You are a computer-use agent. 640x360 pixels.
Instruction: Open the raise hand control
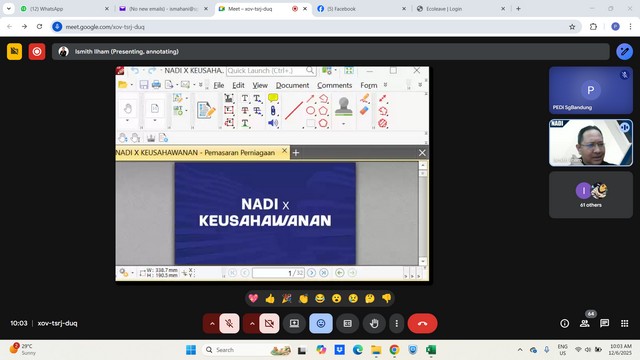pos(374,323)
